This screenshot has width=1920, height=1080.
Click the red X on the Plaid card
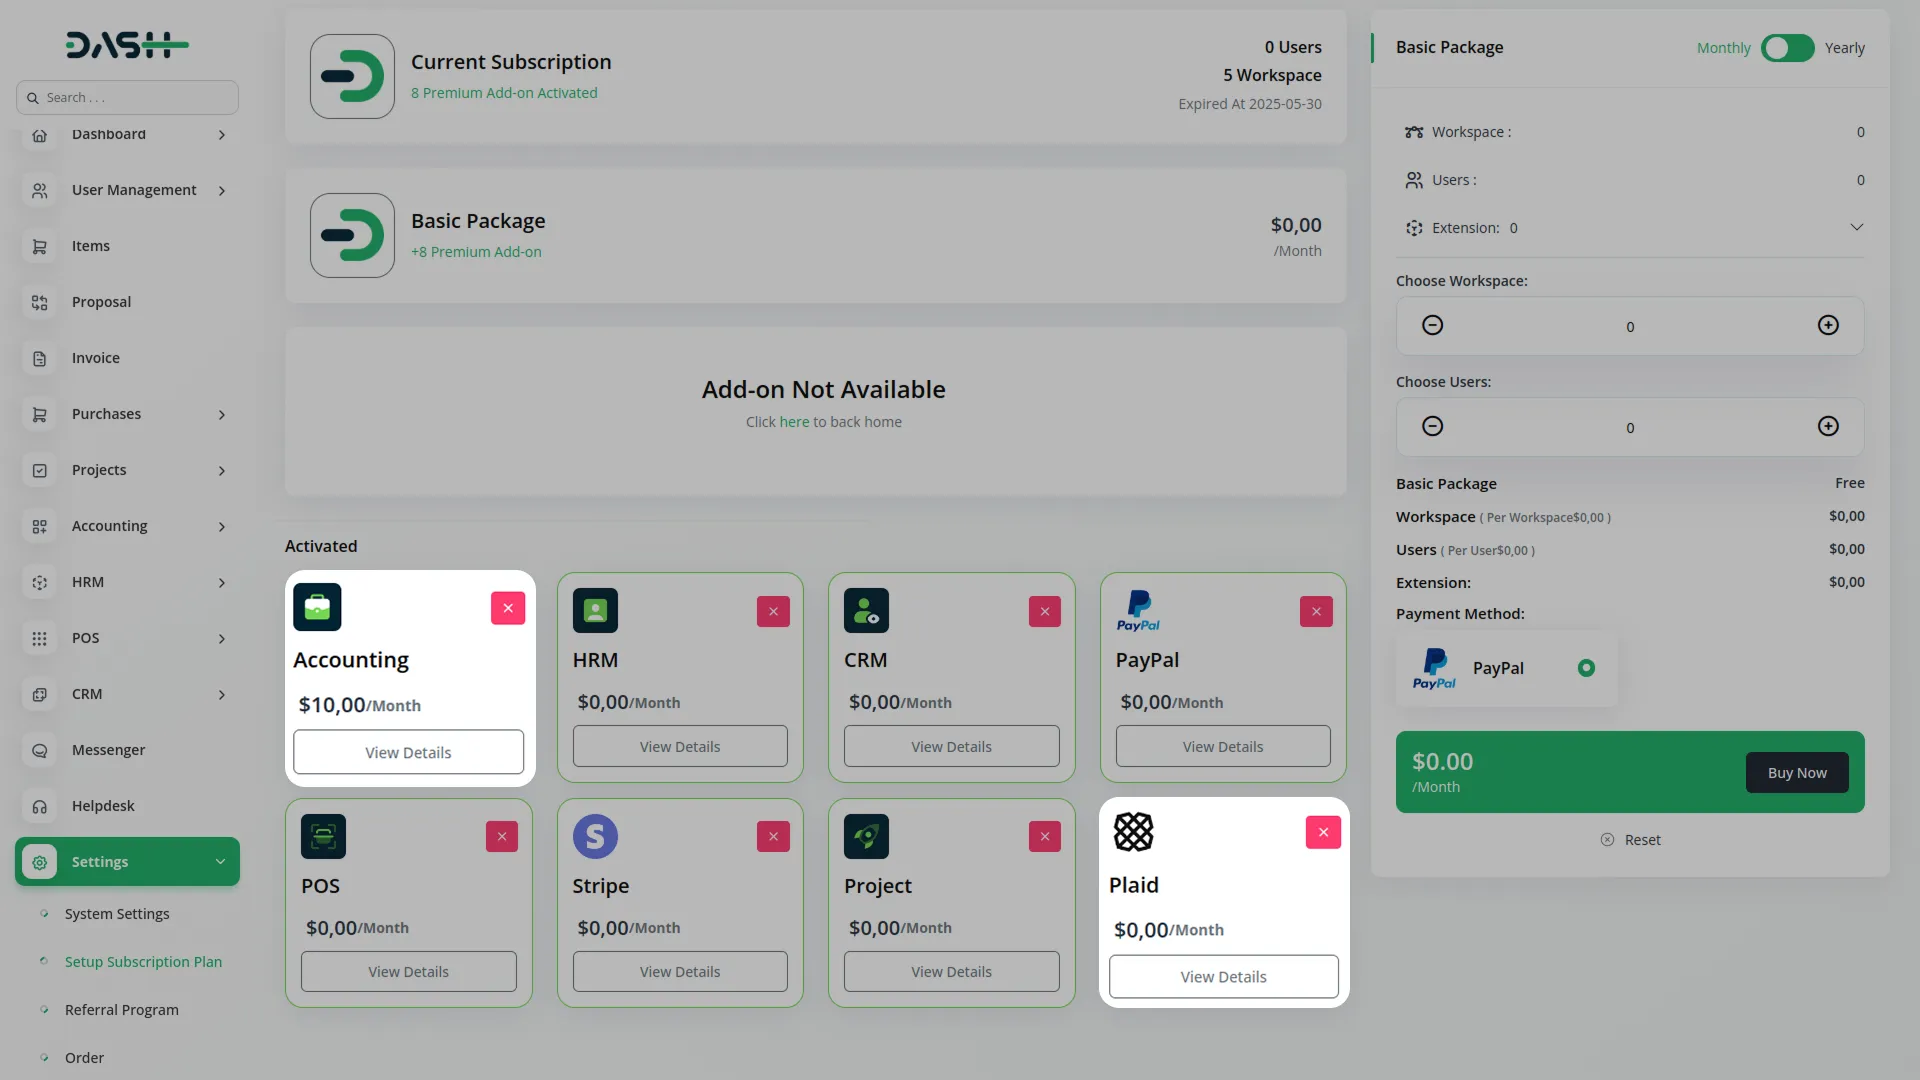tap(1323, 832)
